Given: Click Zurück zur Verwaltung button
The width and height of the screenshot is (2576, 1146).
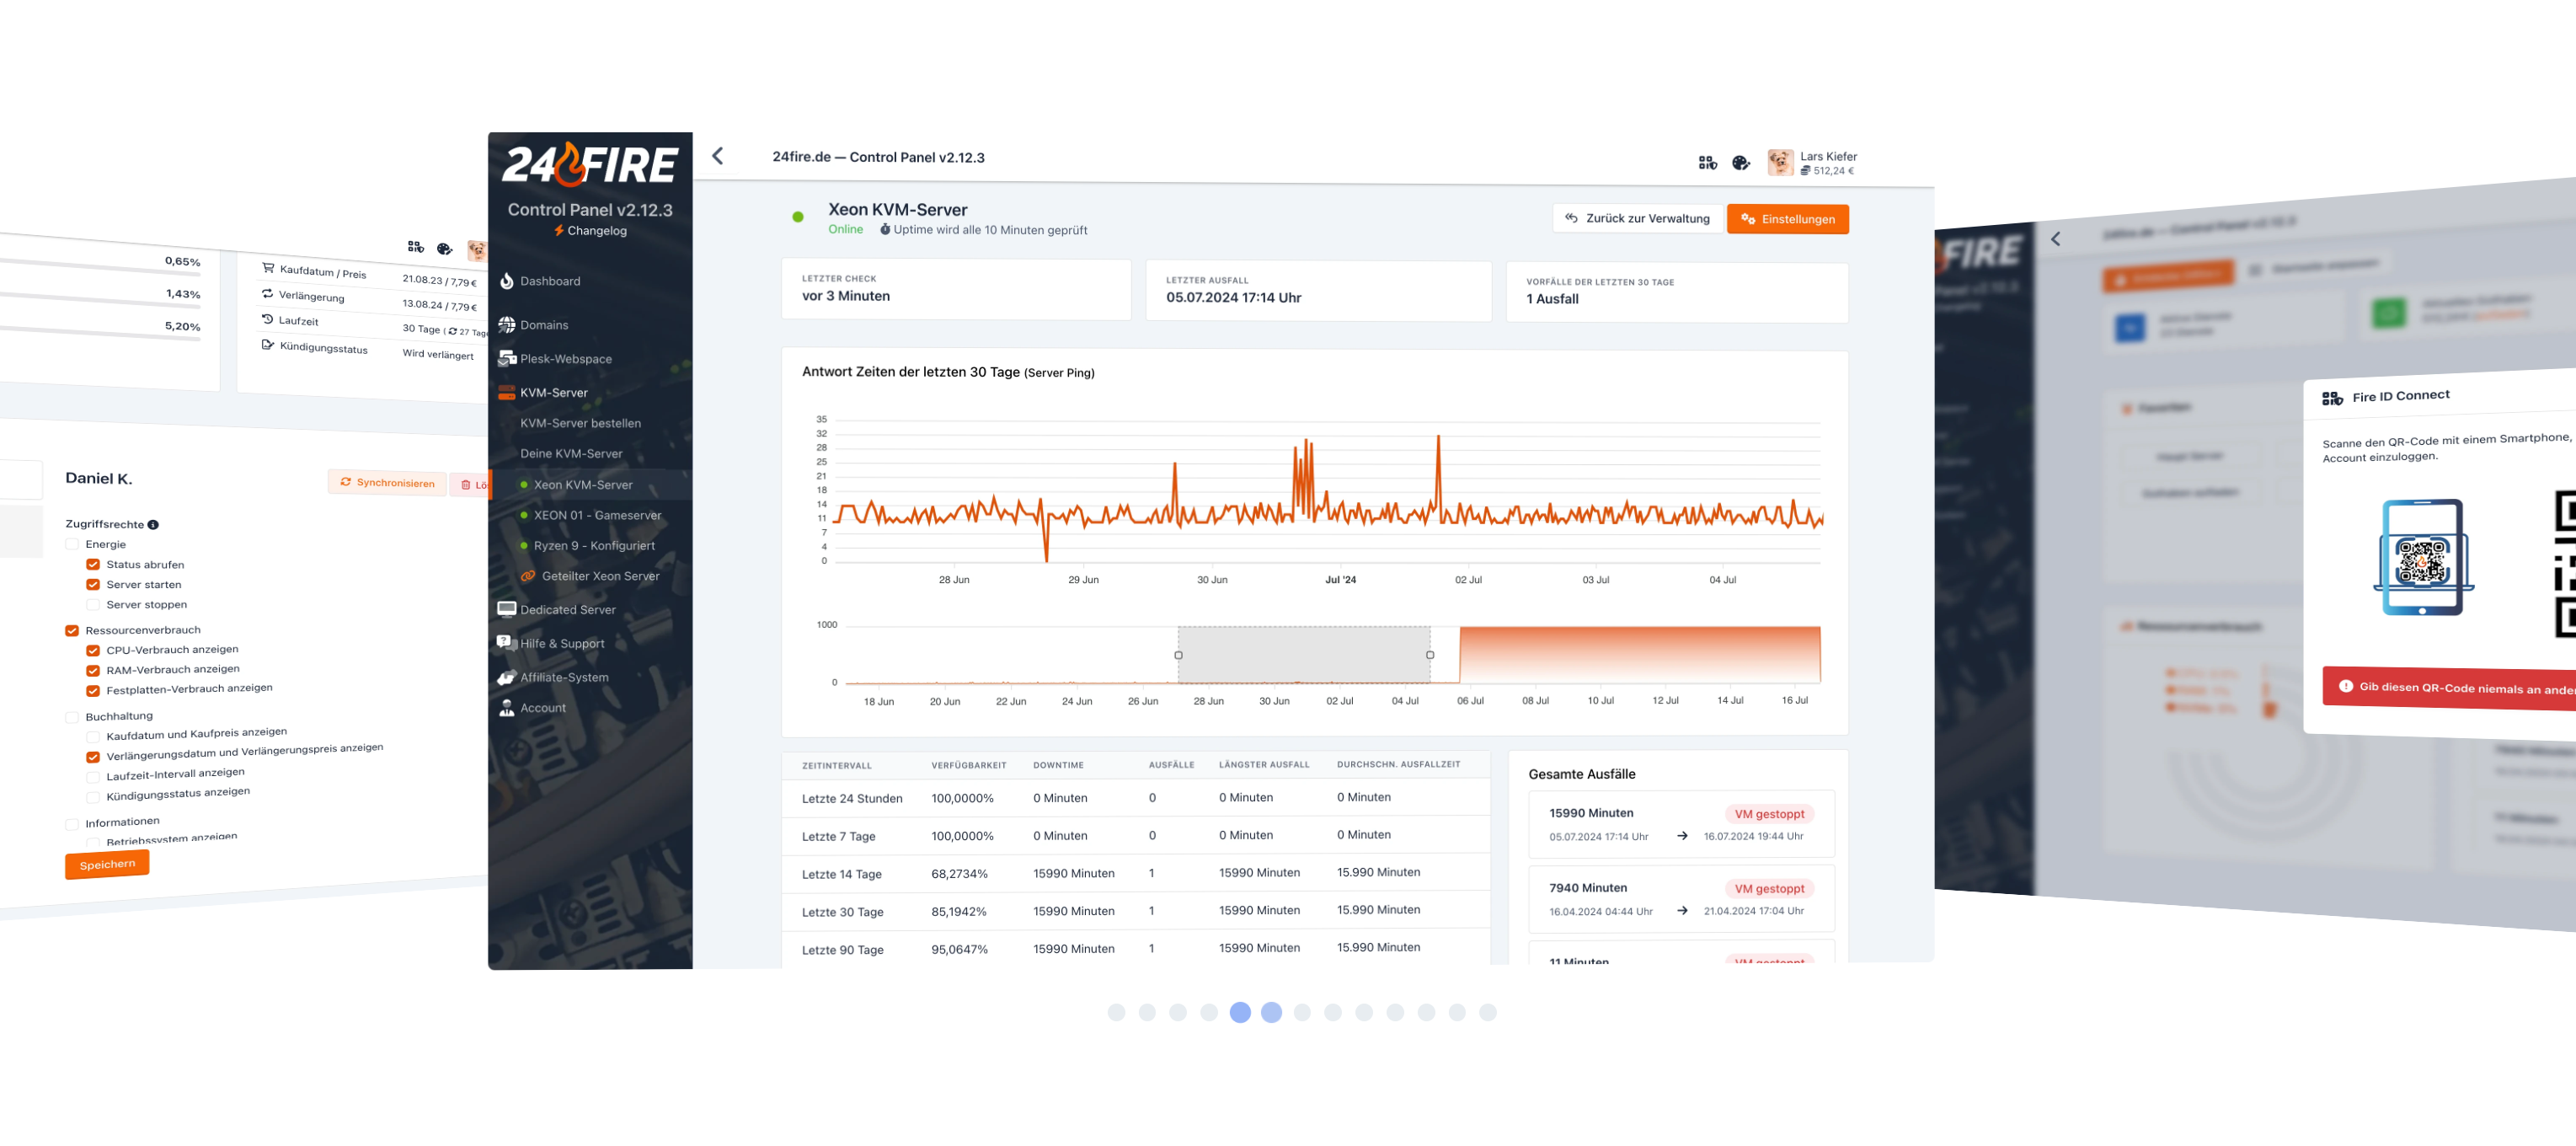Looking at the screenshot, I should coord(1638,218).
